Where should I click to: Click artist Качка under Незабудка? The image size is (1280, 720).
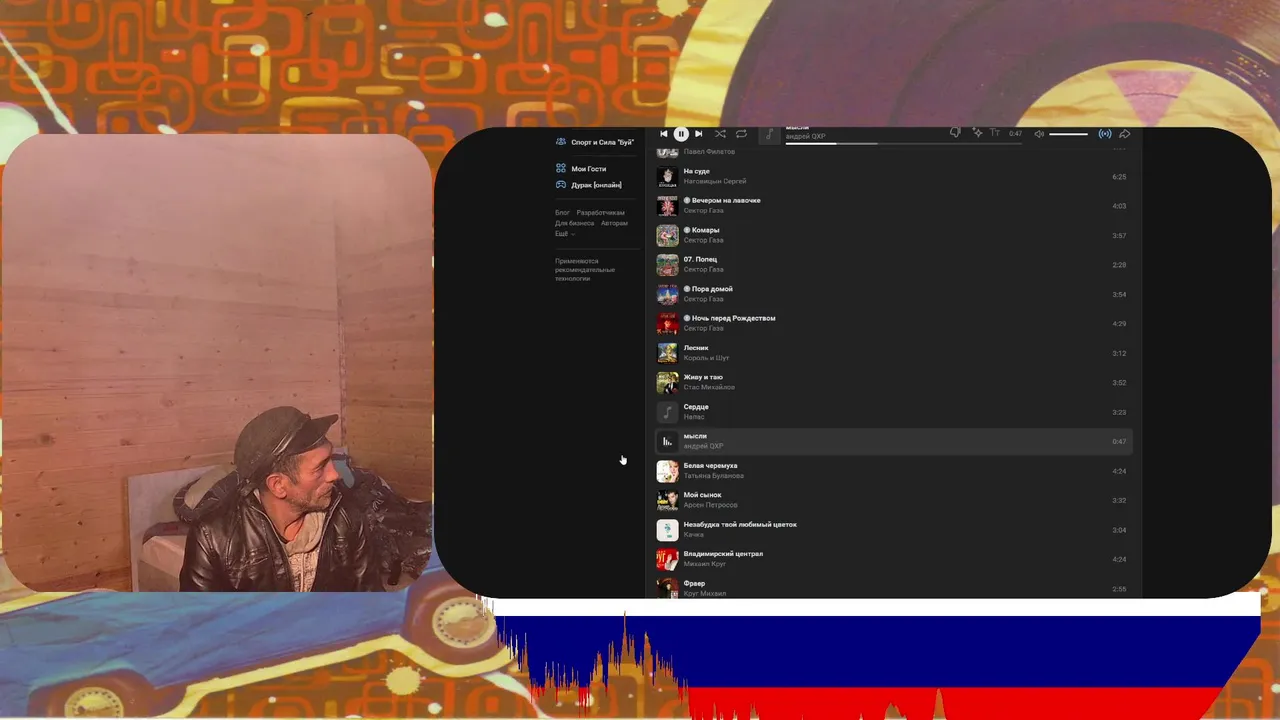[x=694, y=535]
